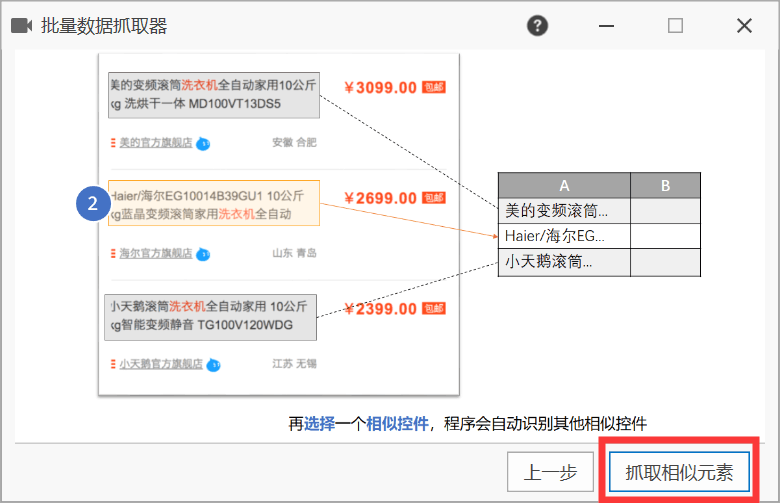Minimize the 批量数据抓取器 window
The width and height of the screenshot is (780, 503).
(x=606, y=25)
